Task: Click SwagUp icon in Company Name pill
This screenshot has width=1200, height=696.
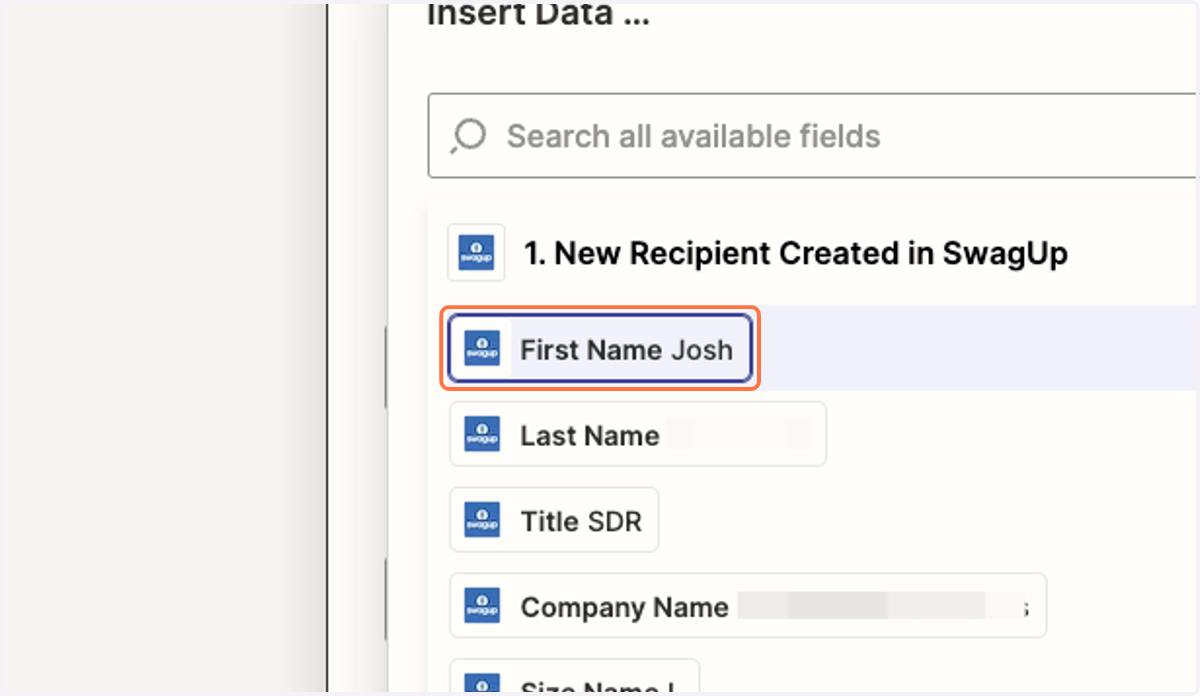Action: click(482, 606)
